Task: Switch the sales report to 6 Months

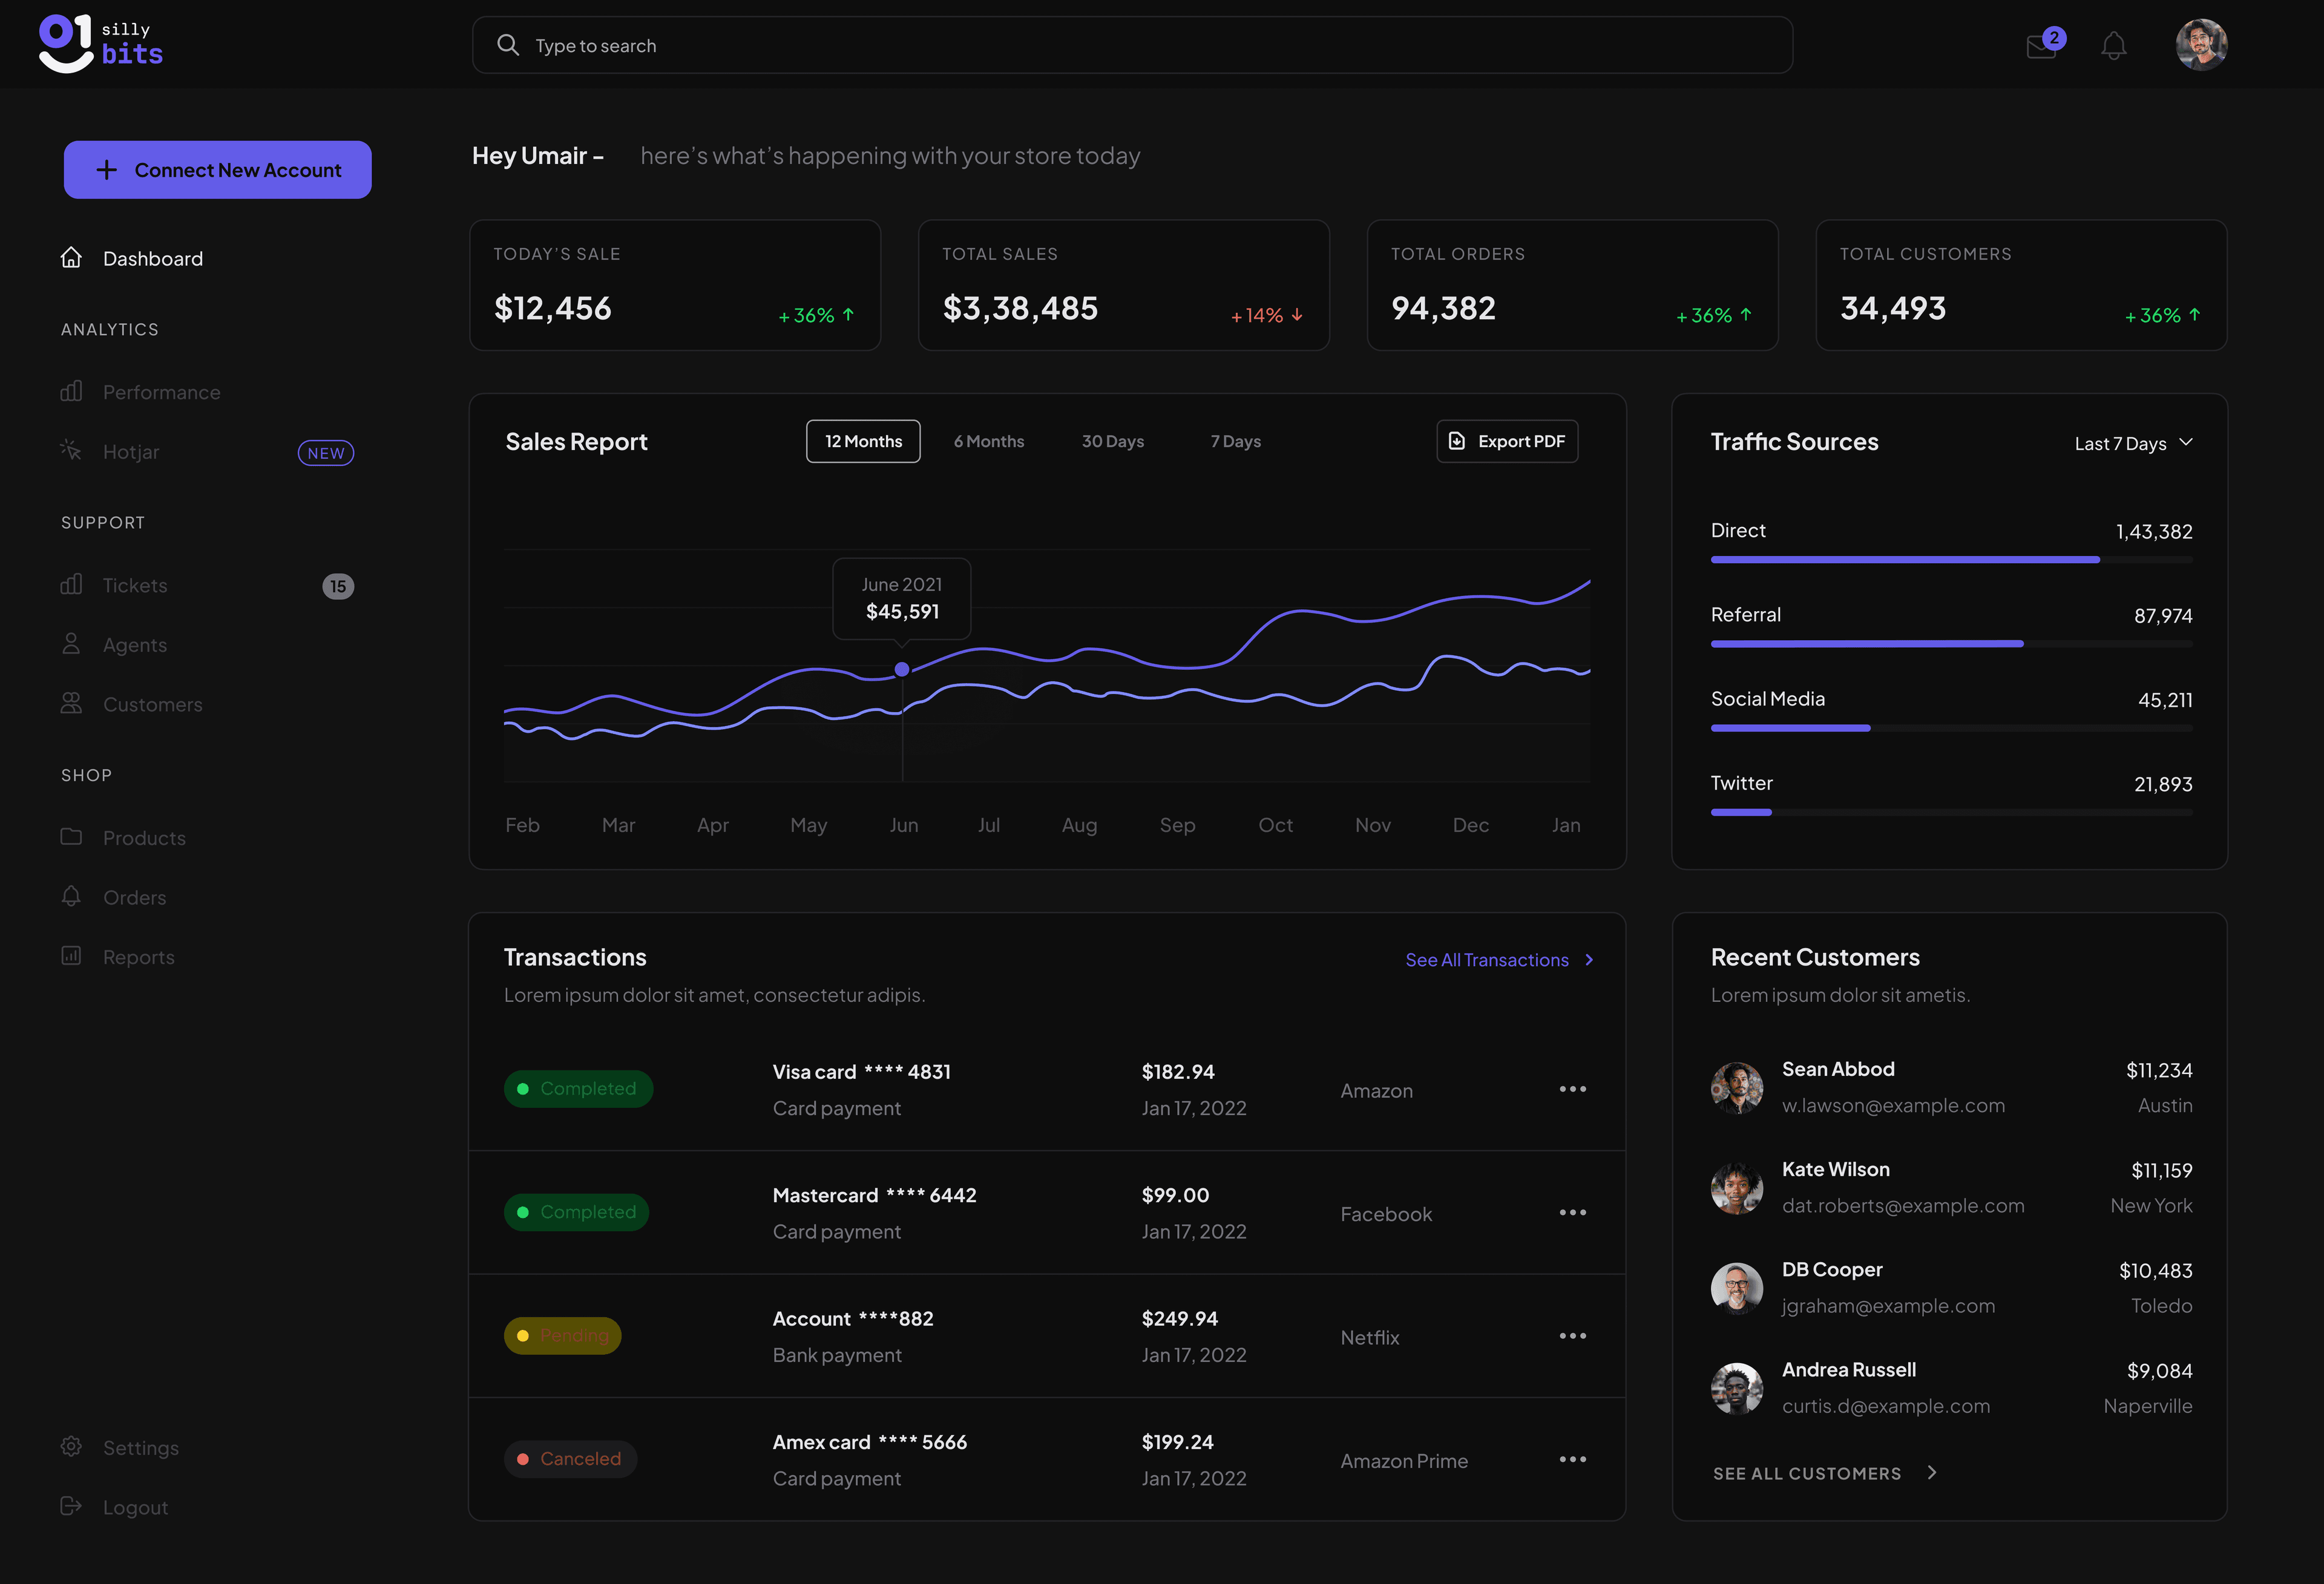Action: [988, 441]
